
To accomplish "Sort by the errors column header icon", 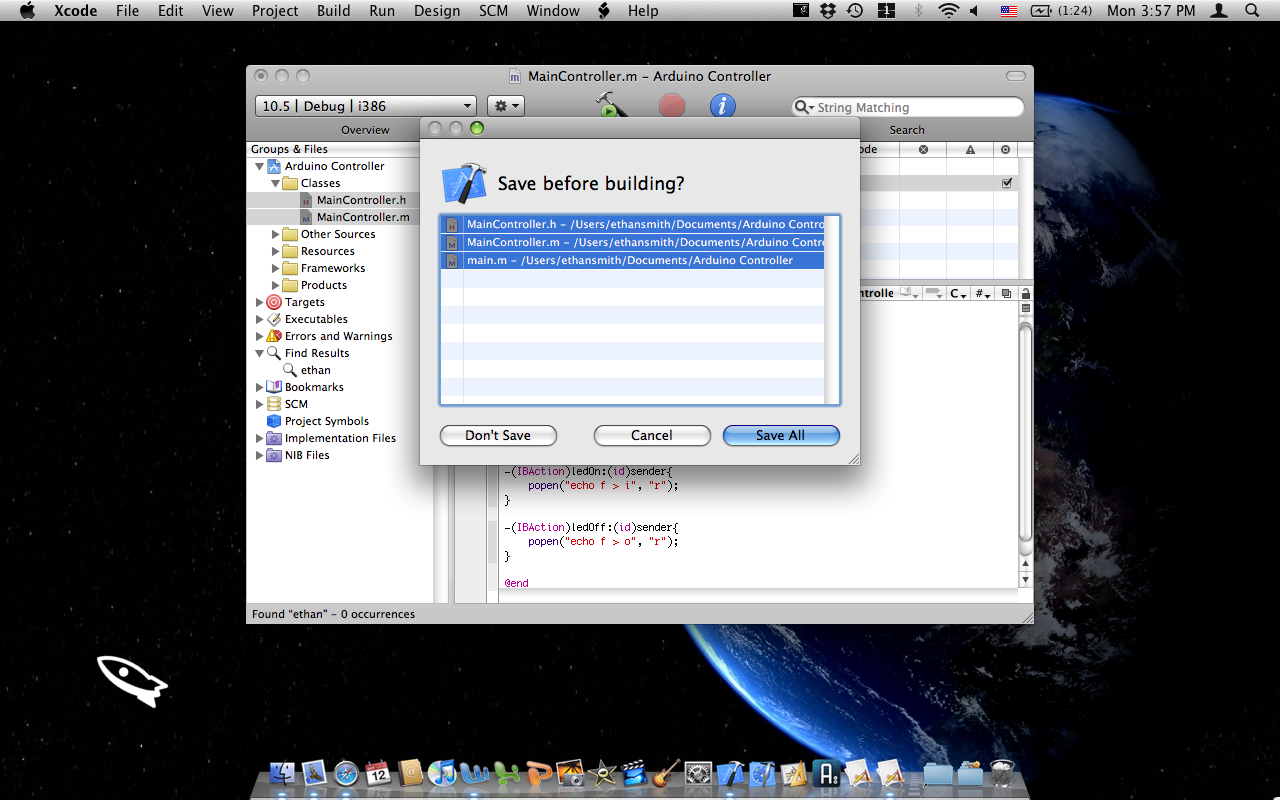I will 923,149.
